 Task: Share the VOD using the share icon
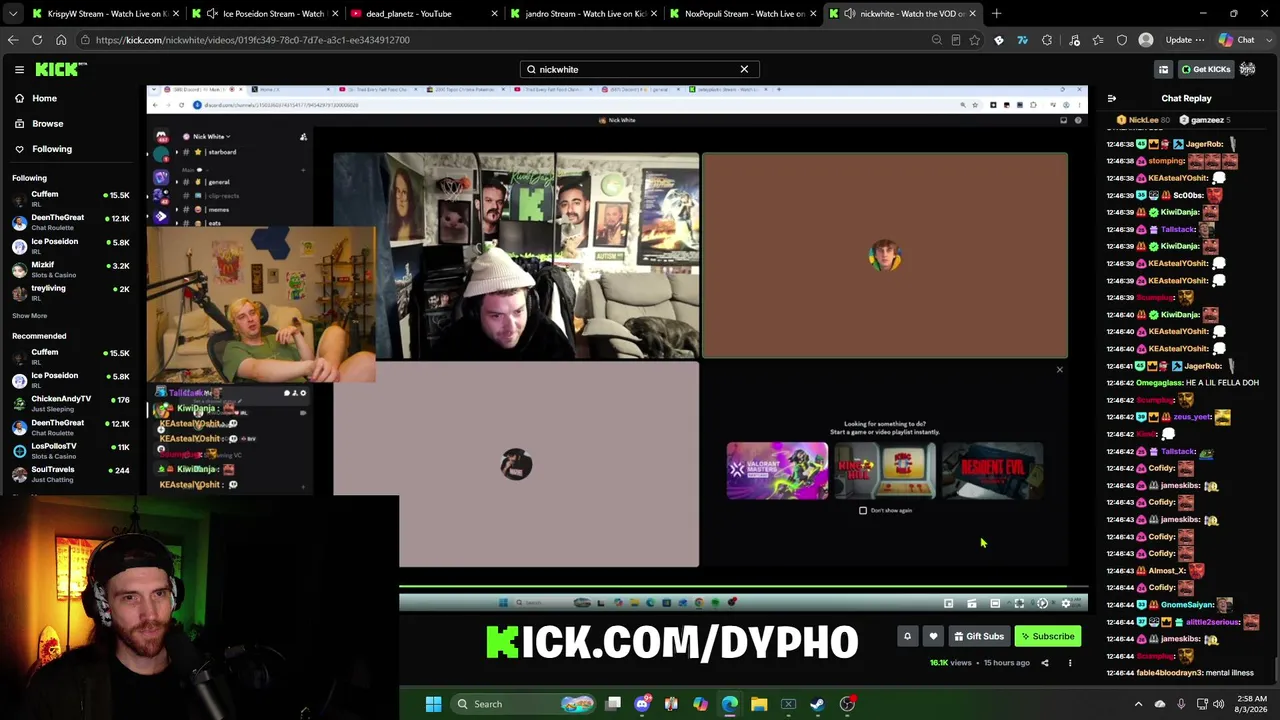pos(1045,663)
